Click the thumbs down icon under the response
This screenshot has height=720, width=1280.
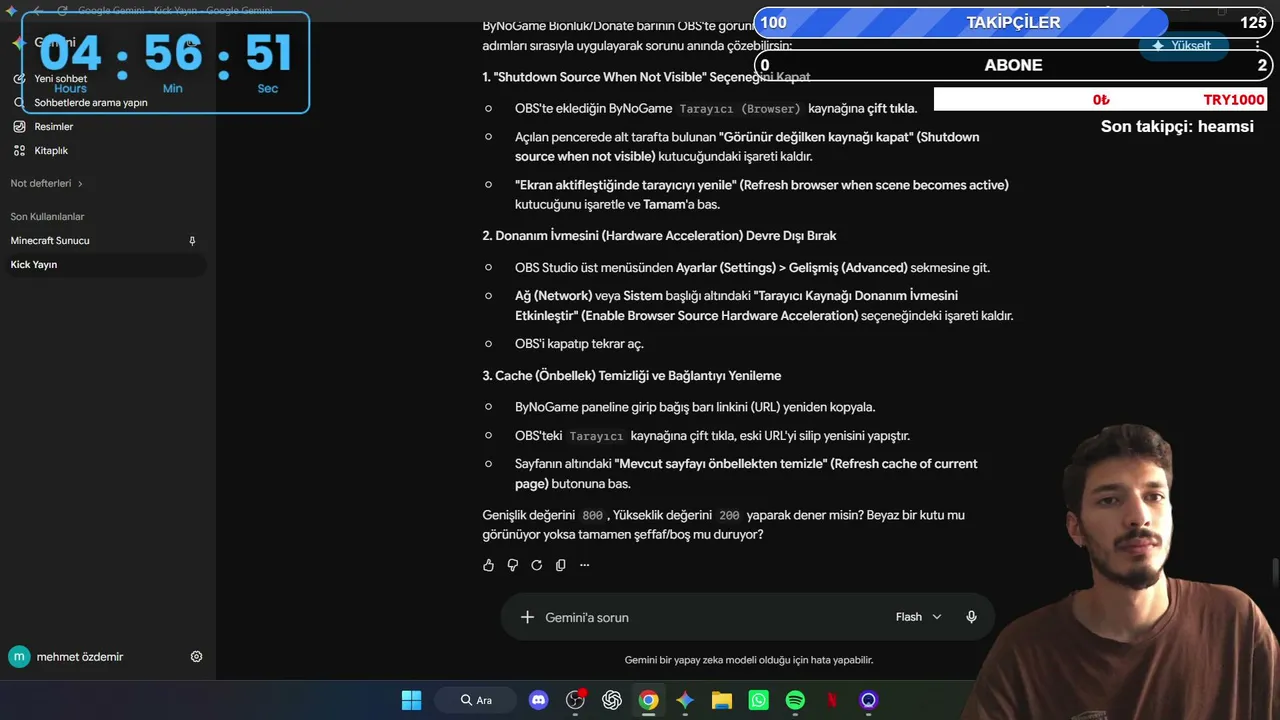[513, 565]
